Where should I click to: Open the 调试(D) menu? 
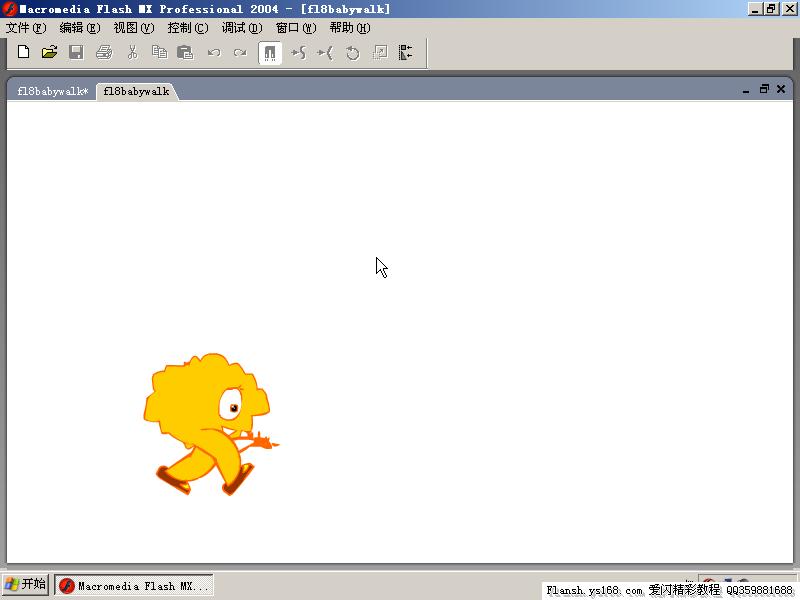[x=242, y=28]
